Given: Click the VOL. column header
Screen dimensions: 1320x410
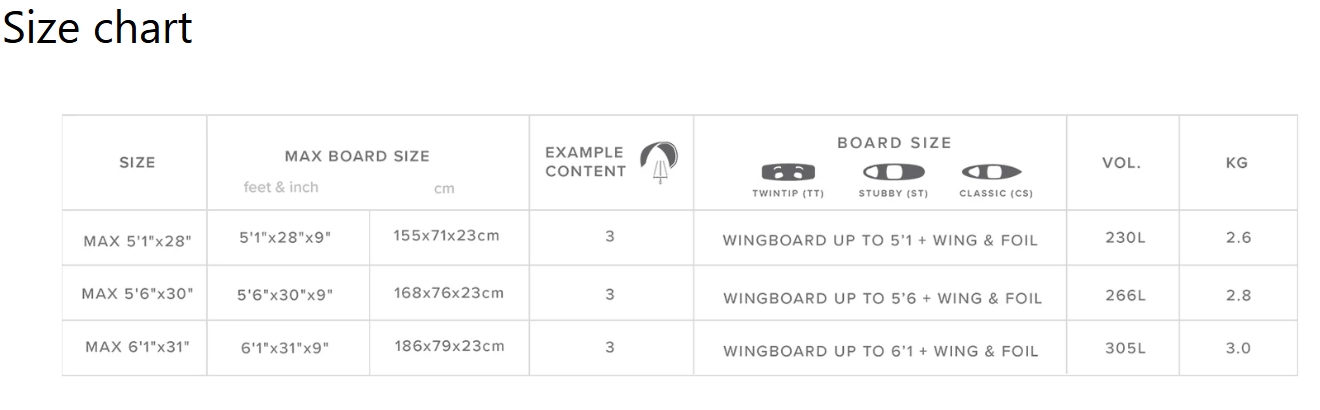Looking at the screenshot, I should [1122, 162].
